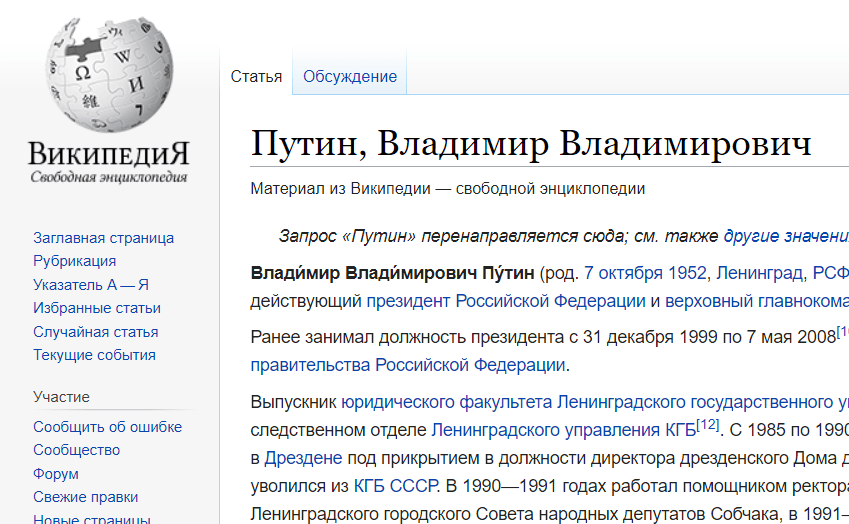Image resolution: width=849 pixels, height=524 pixels.
Task: Click the article title Путин, Владимир Владимирович
Action: coord(531,144)
